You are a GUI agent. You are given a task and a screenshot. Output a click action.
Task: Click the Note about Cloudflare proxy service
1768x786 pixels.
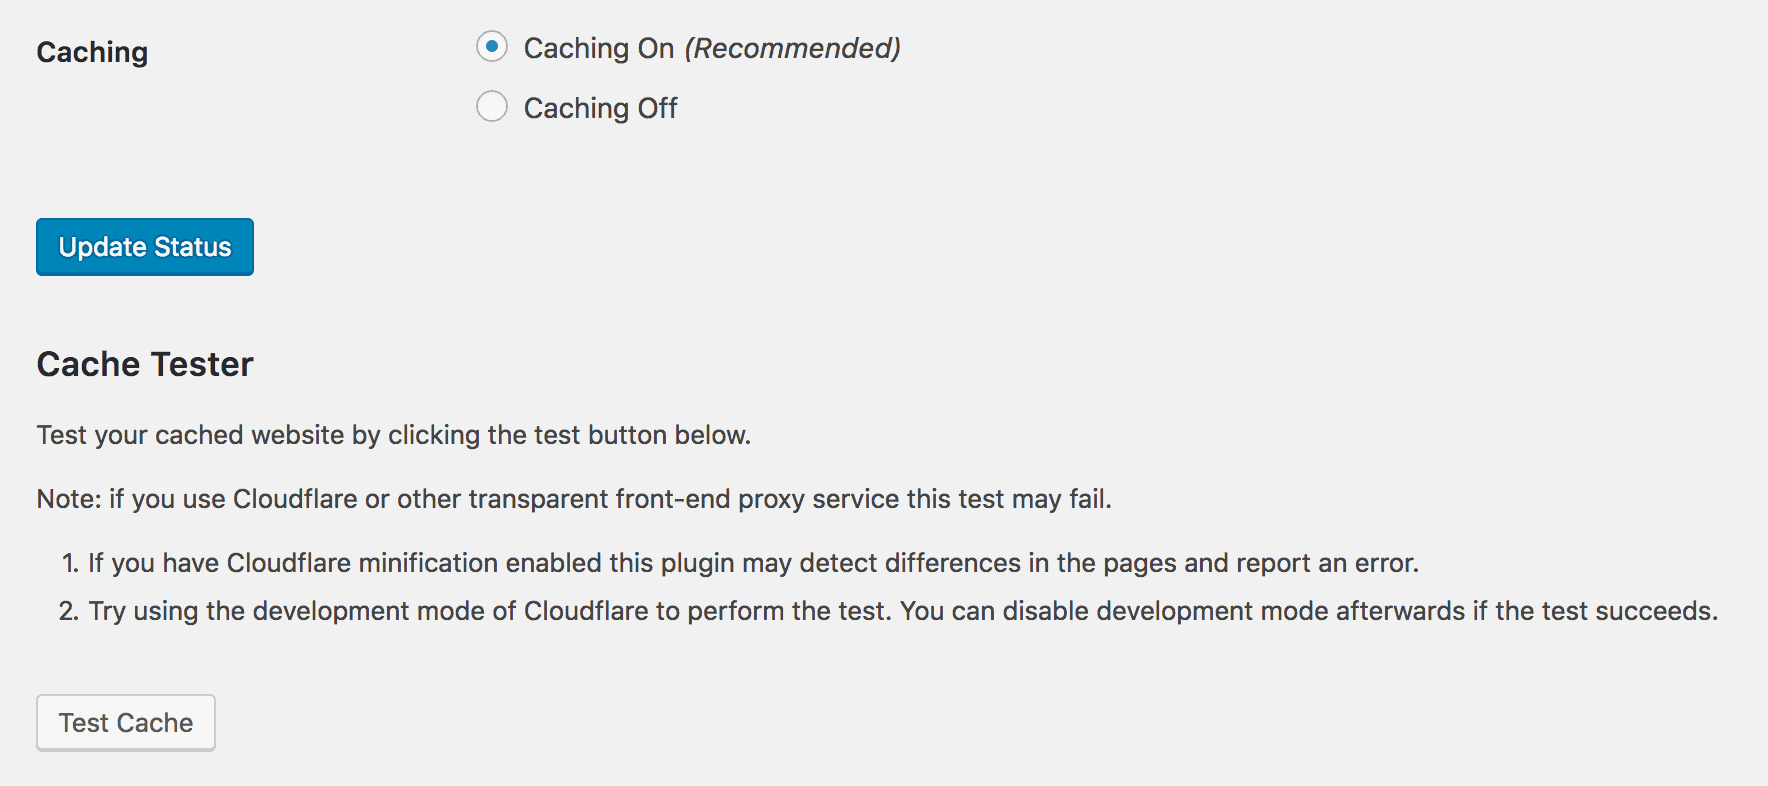pos(574,499)
